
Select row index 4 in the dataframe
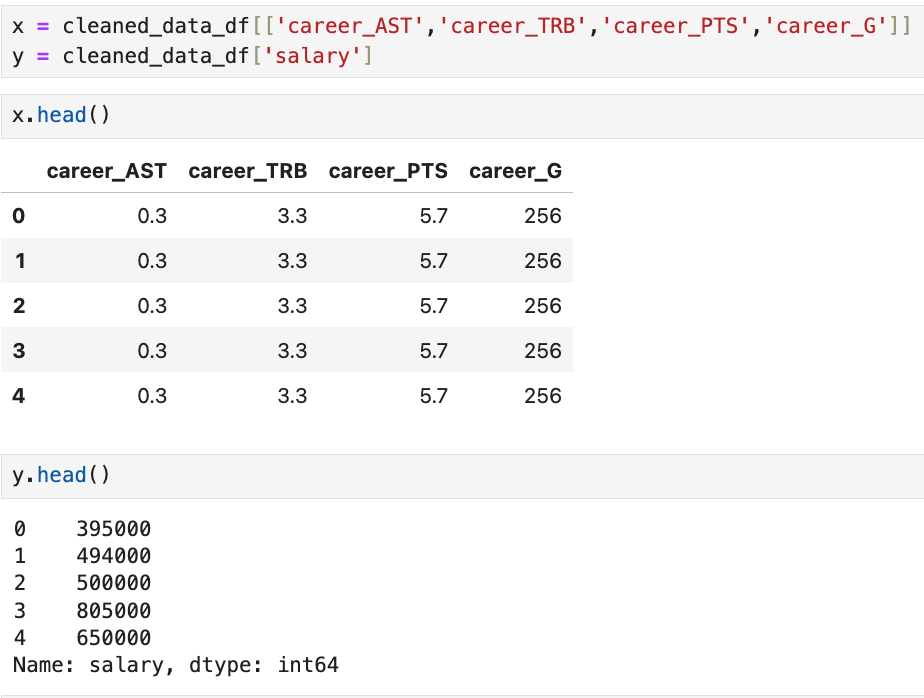pyautogui.click(x=18, y=396)
